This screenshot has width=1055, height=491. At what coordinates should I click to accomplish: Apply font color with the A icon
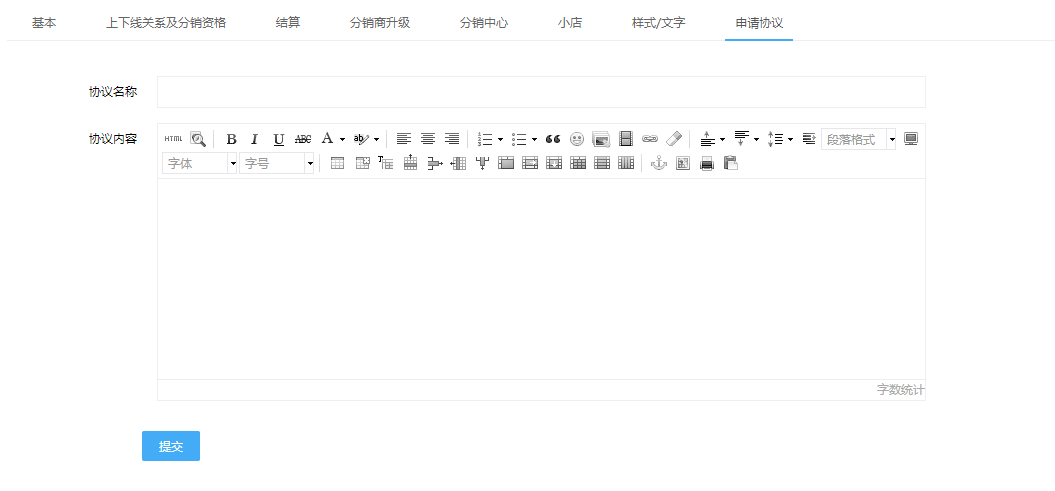tap(327, 139)
